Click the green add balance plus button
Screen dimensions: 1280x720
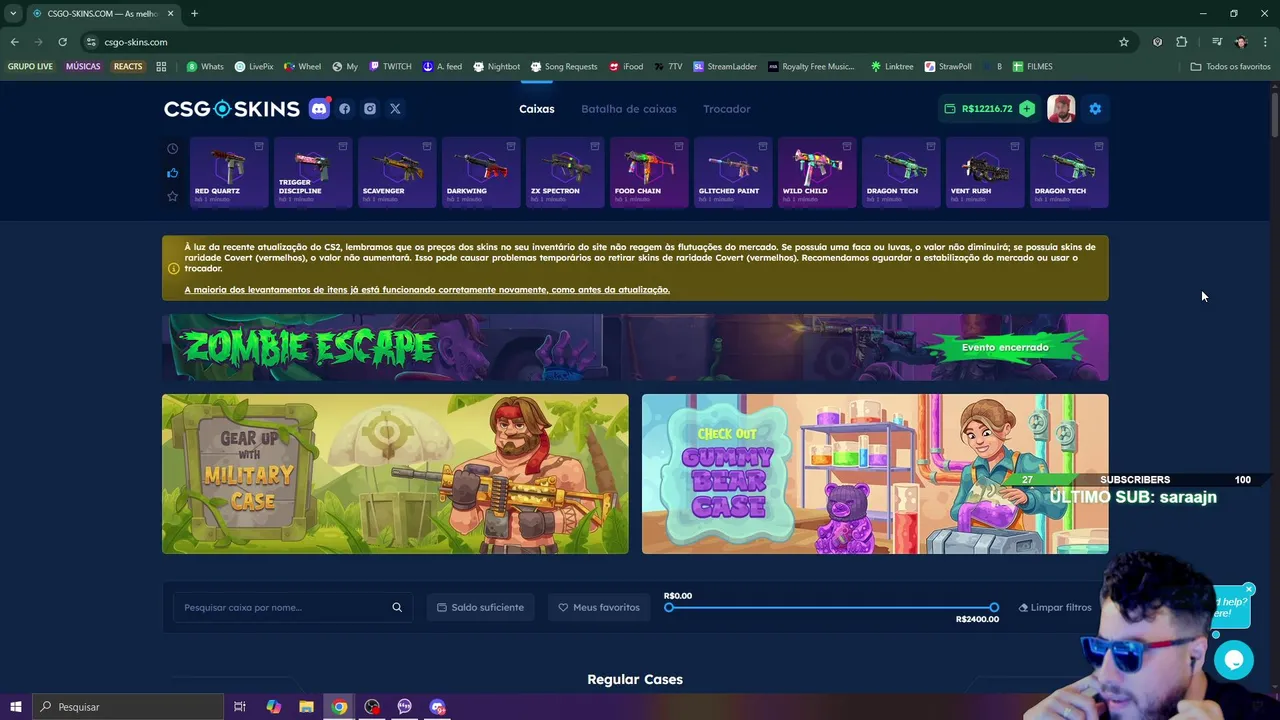coord(1027,109)
